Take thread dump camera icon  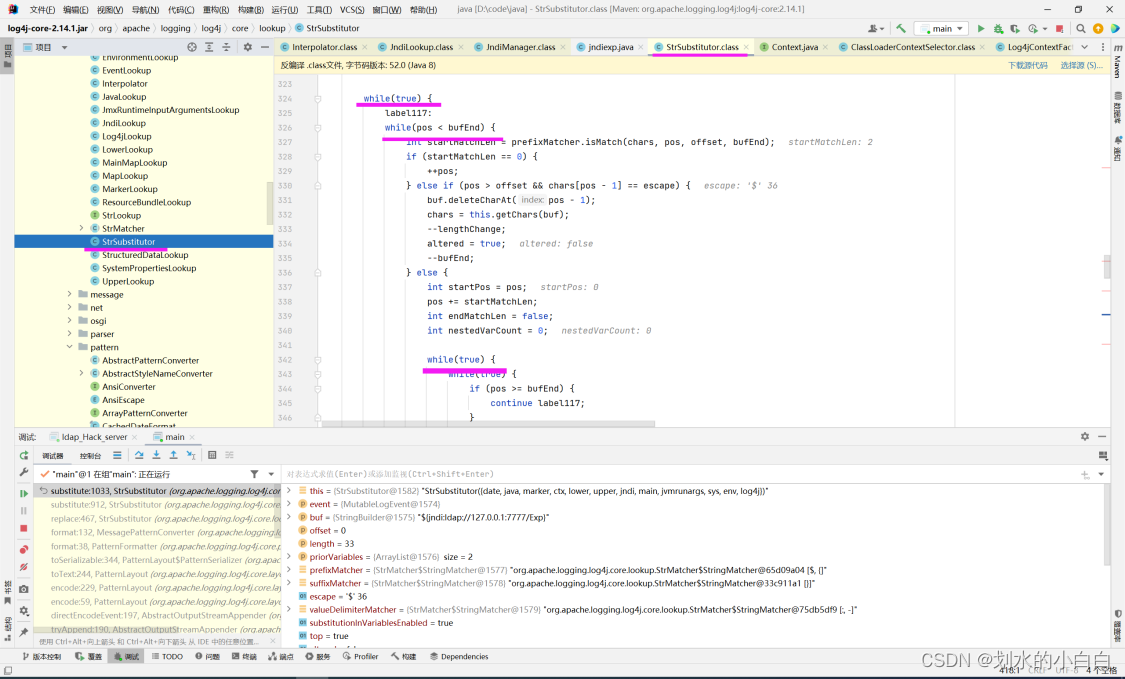tap(24, 589)
